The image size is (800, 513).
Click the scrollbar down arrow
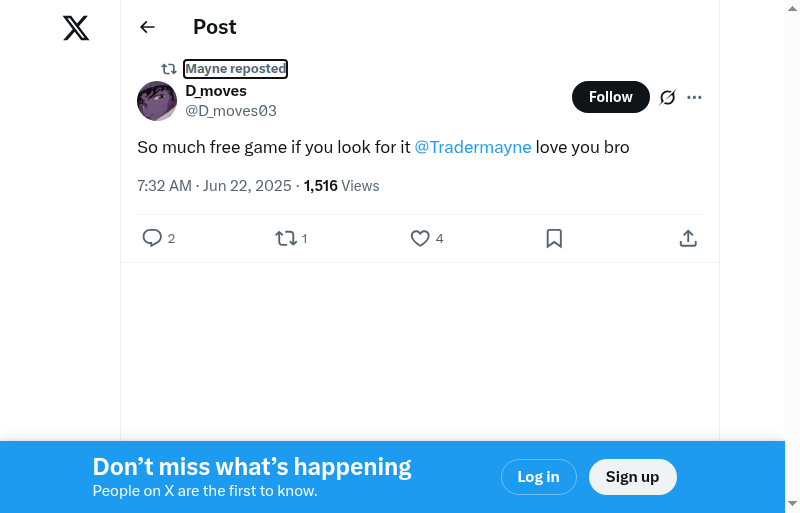pos(792,504)
